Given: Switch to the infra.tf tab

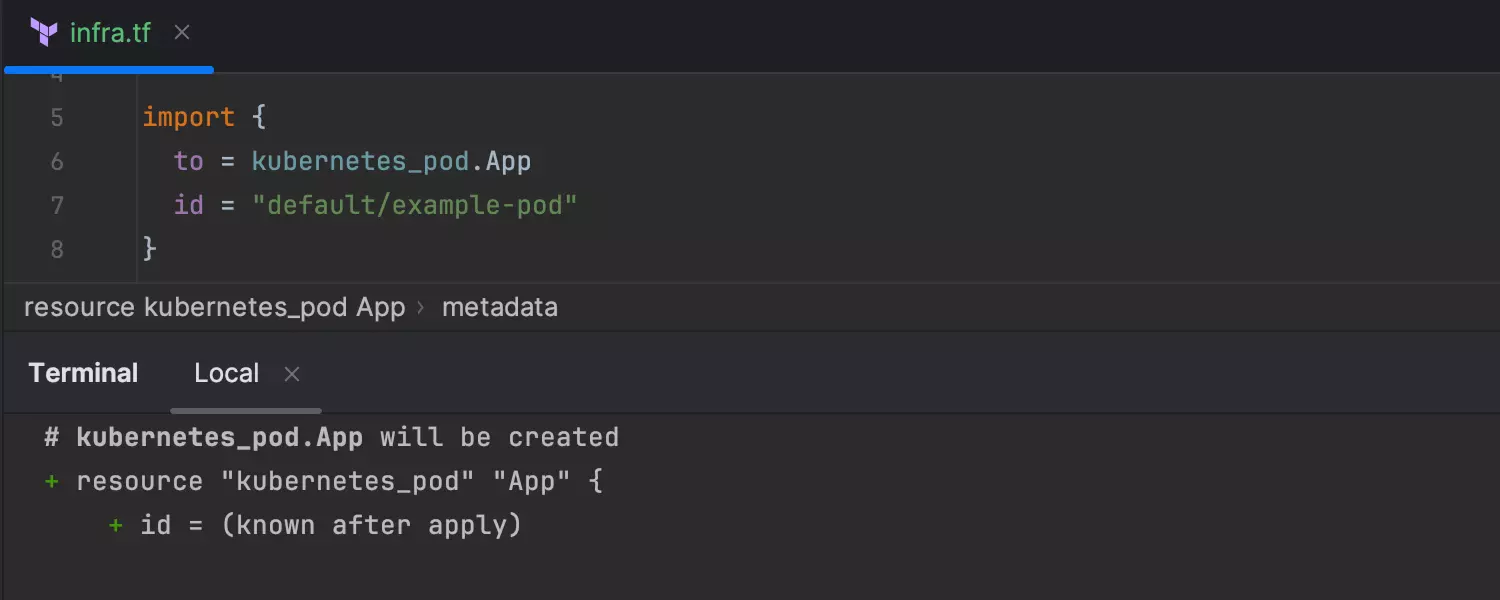Looking at the screenshot, I should click(110, 33).
